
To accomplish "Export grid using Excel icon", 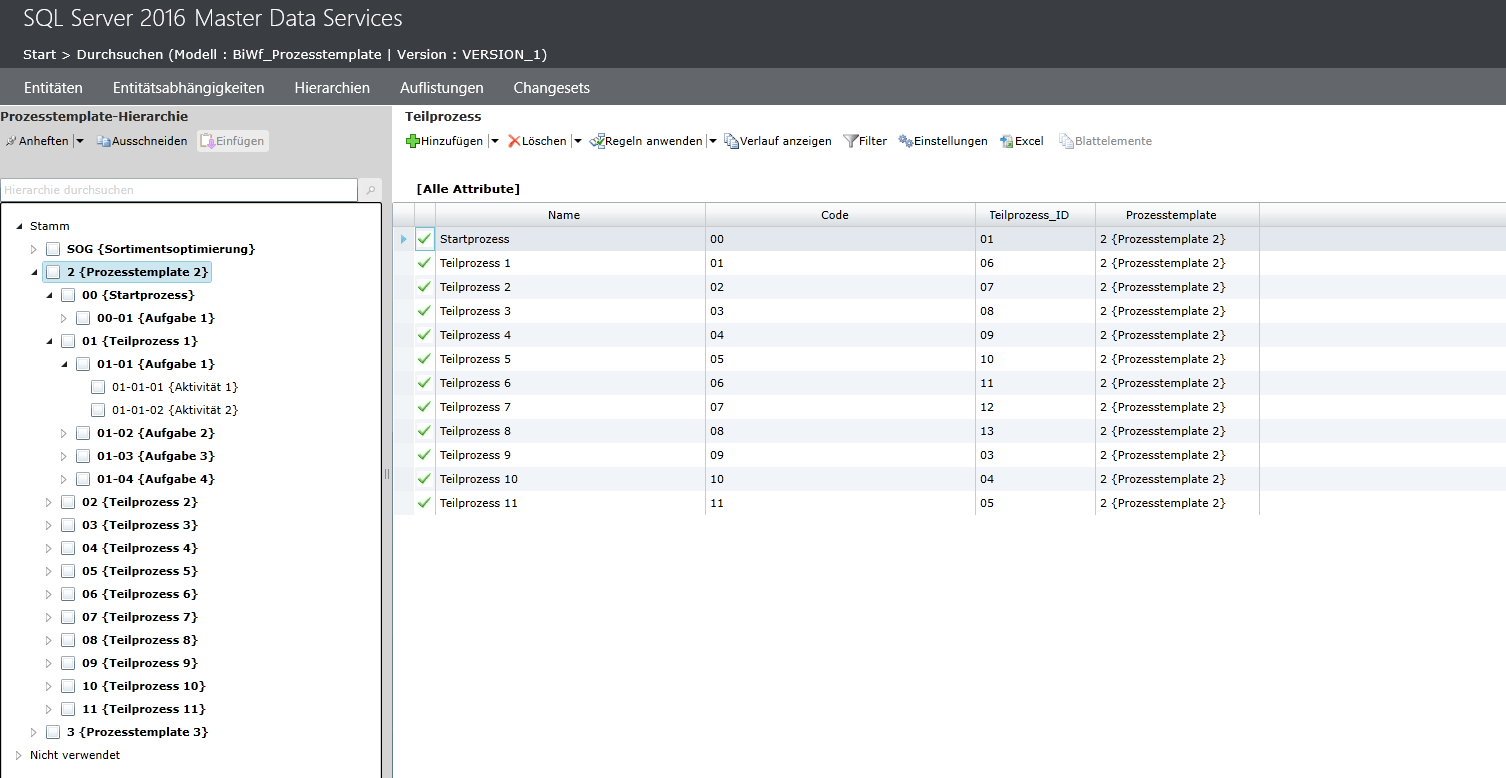I will point(1006,141).
